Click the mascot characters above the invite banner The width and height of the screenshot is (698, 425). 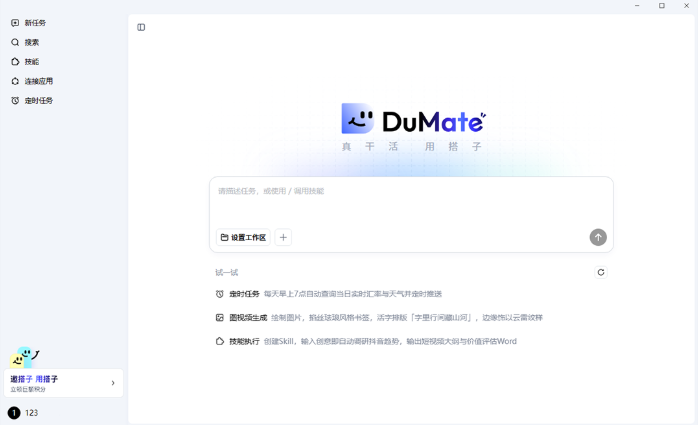pyautogui.click(x=24, y=357)
